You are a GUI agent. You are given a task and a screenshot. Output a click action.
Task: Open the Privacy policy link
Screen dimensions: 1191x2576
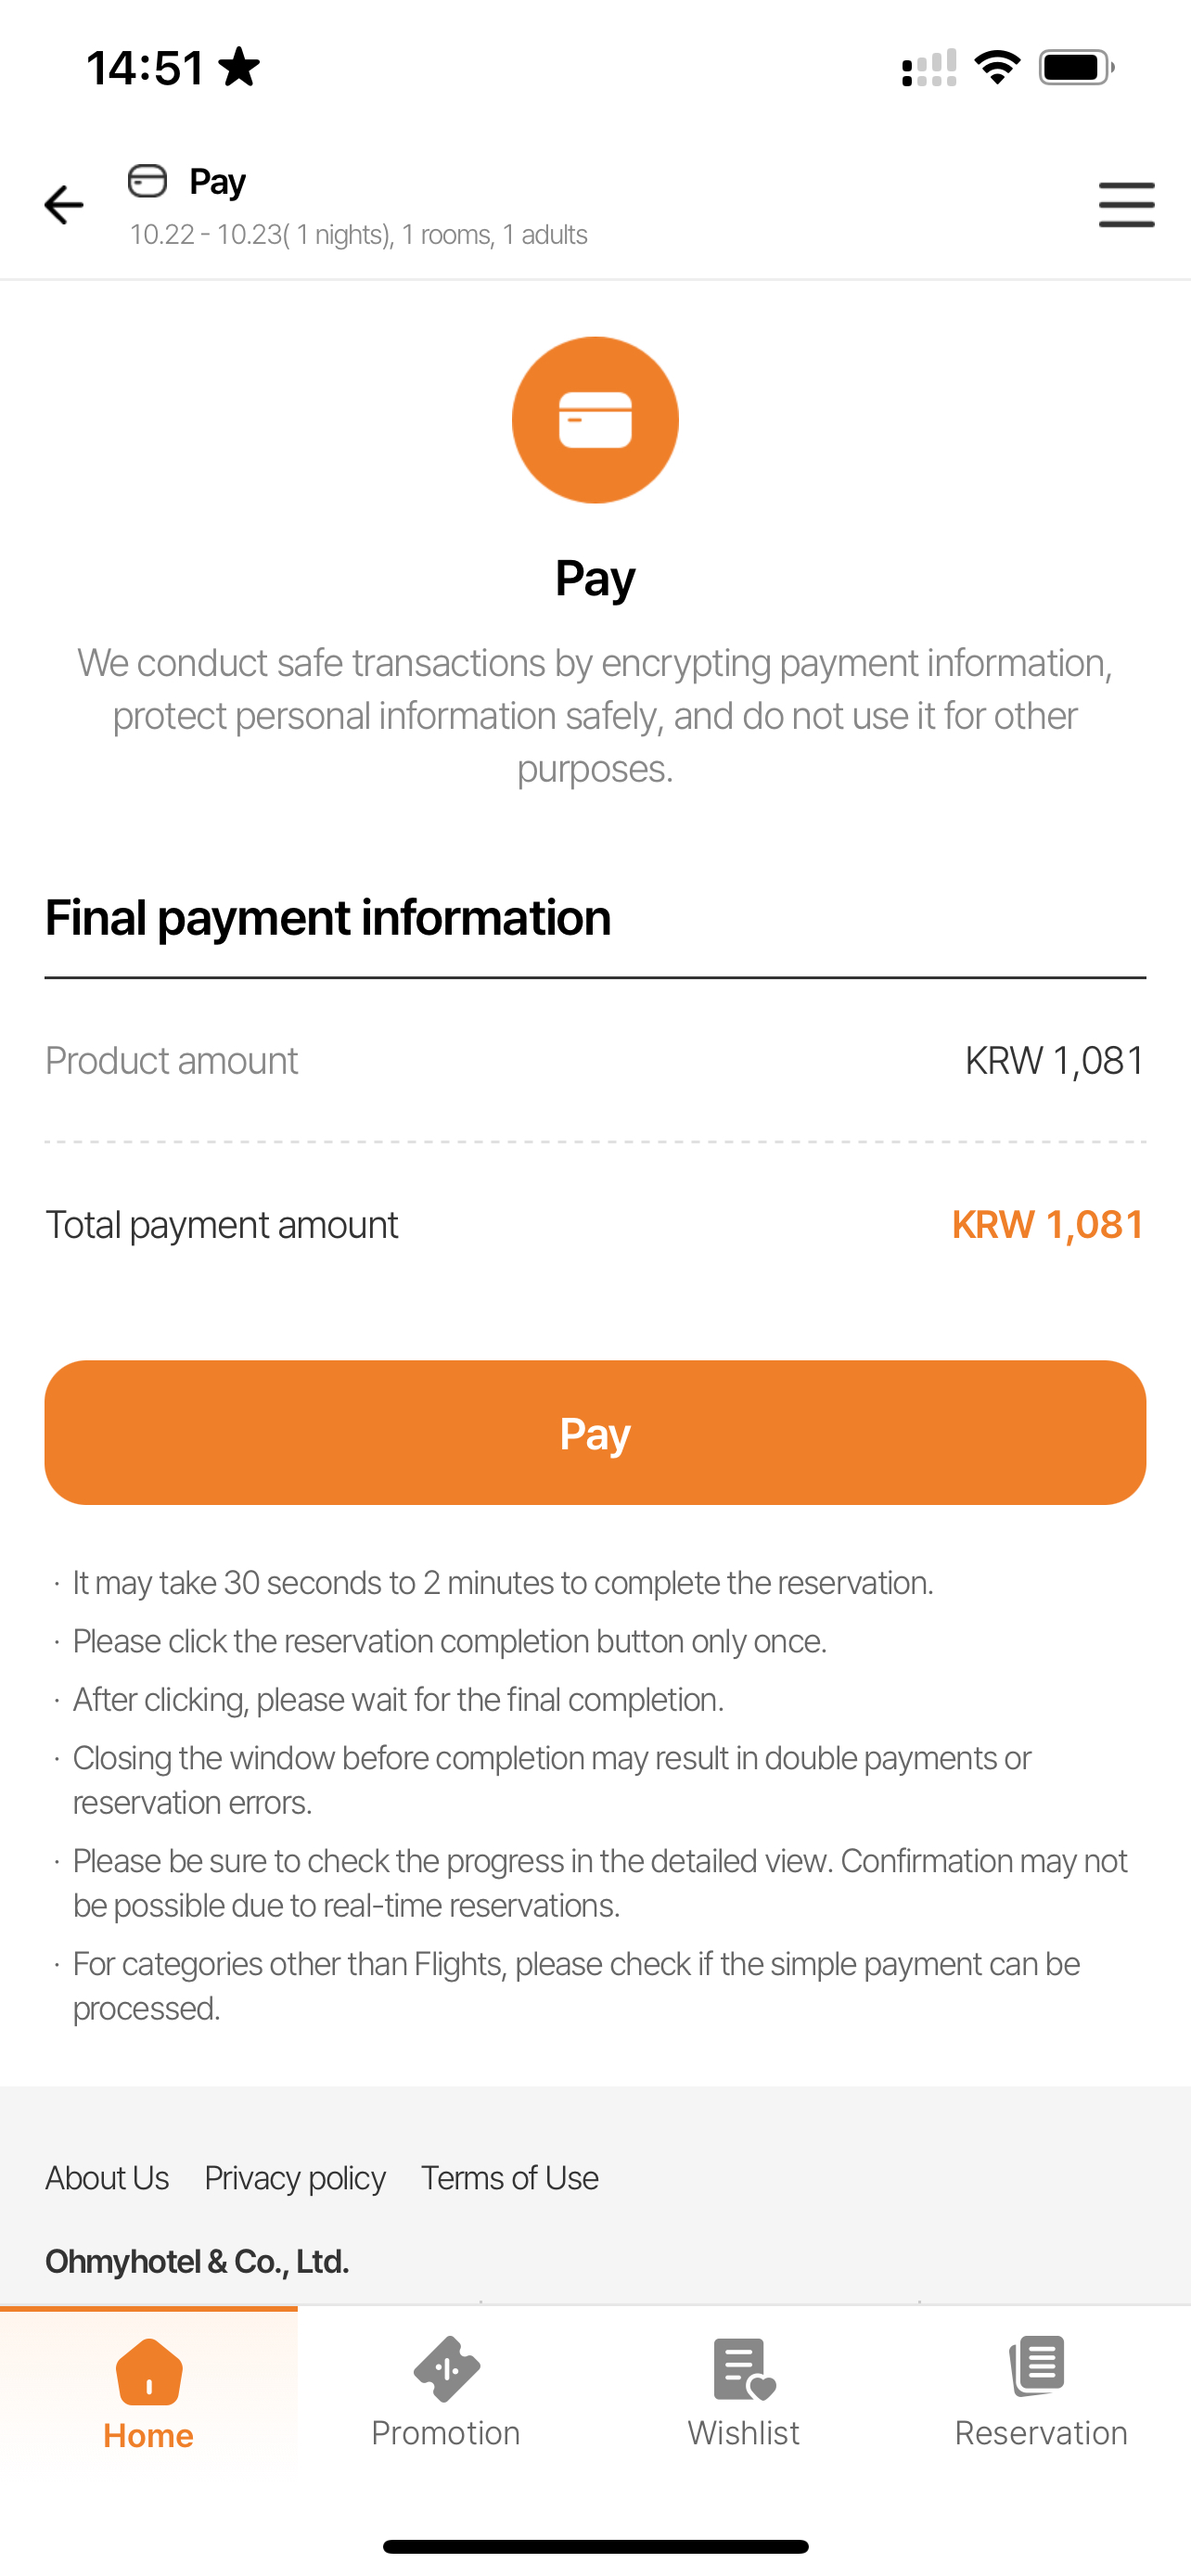coord(295,2178)
